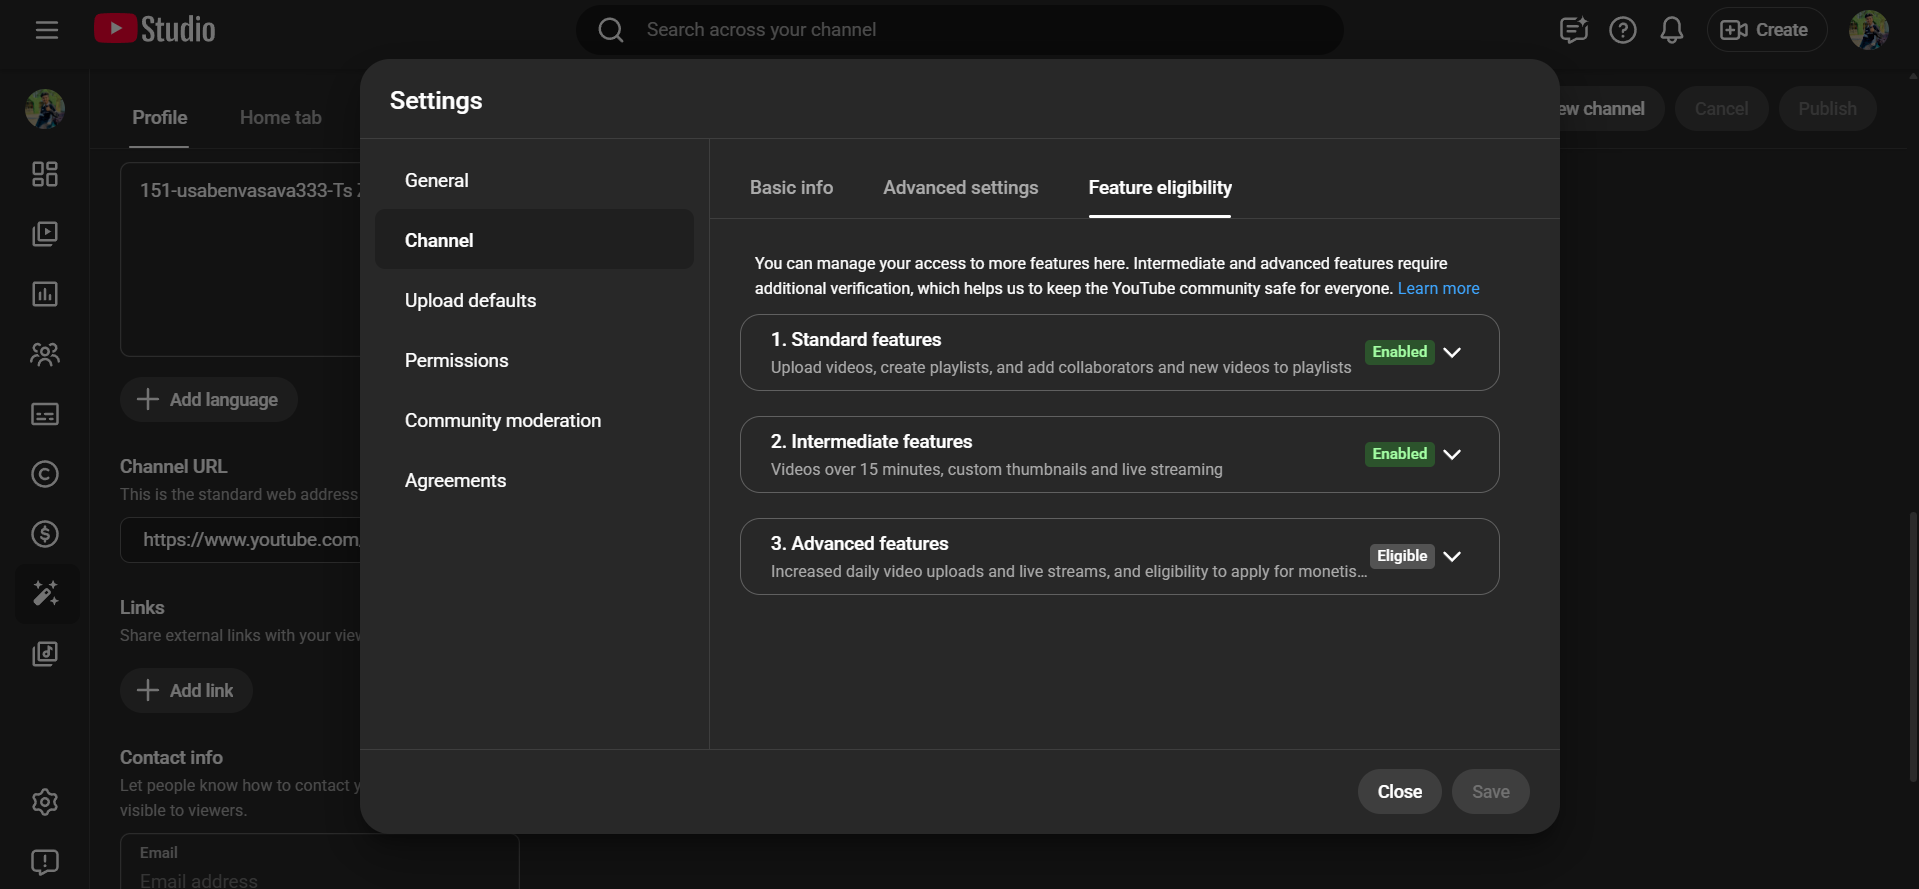Expand the Advanced features section
This screenshot has height=889, width=1919.
1452,556
